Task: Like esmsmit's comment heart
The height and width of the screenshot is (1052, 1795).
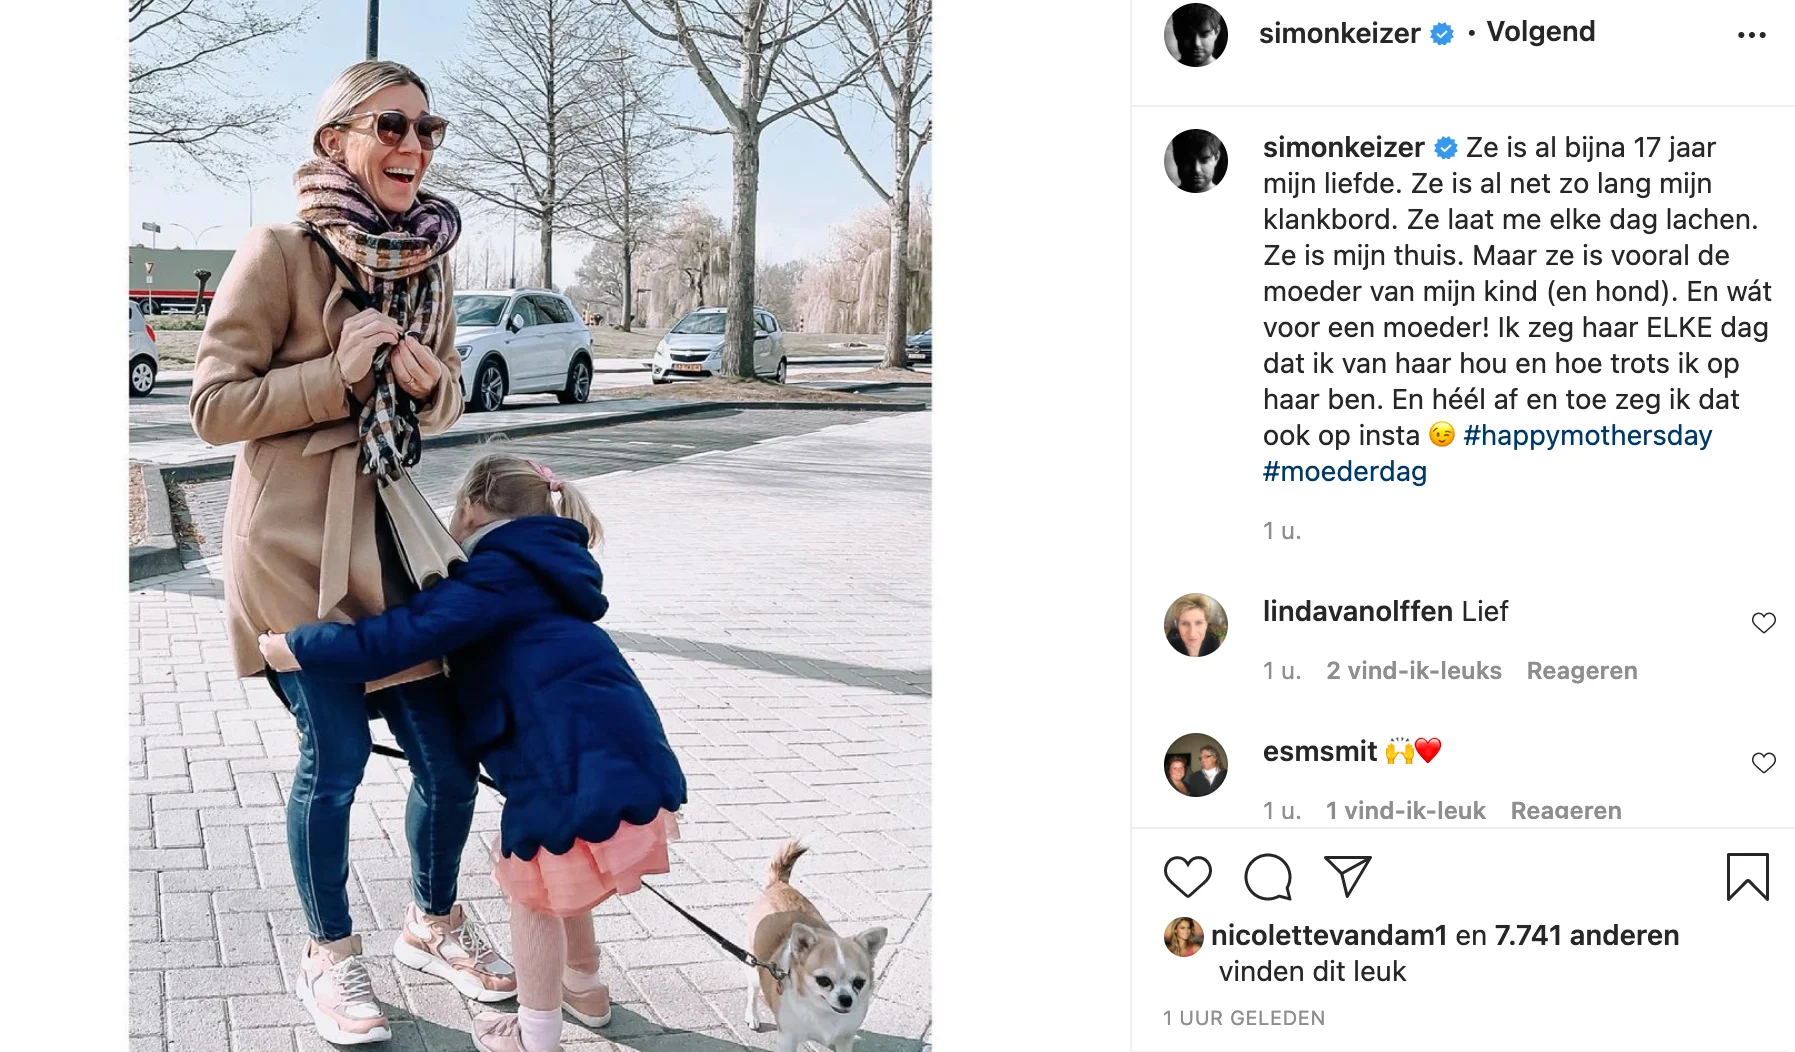Action: click(1764, 763)
